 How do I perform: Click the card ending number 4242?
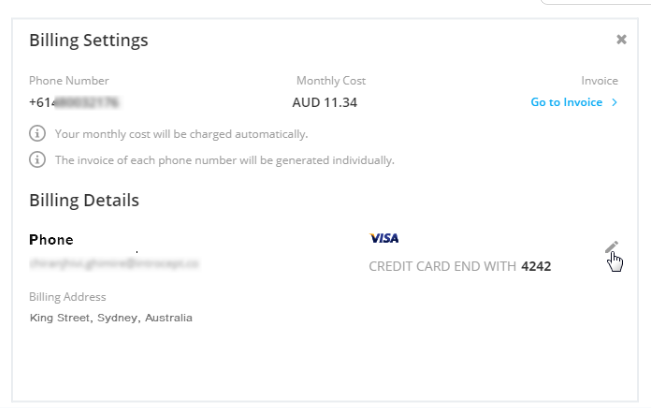pos(536,266)
